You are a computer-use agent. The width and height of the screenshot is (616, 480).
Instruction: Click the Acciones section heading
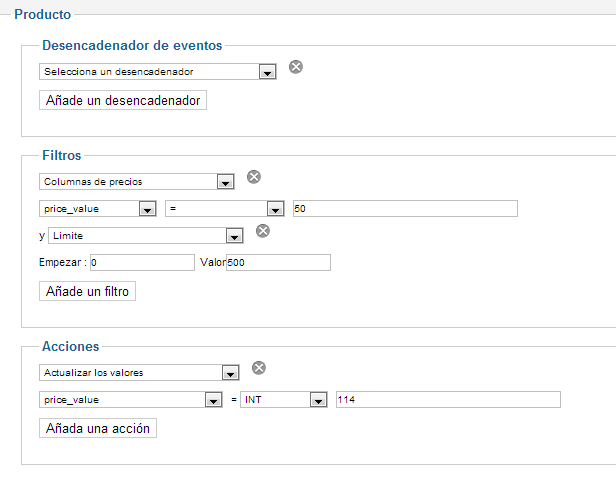click(70, 346)
